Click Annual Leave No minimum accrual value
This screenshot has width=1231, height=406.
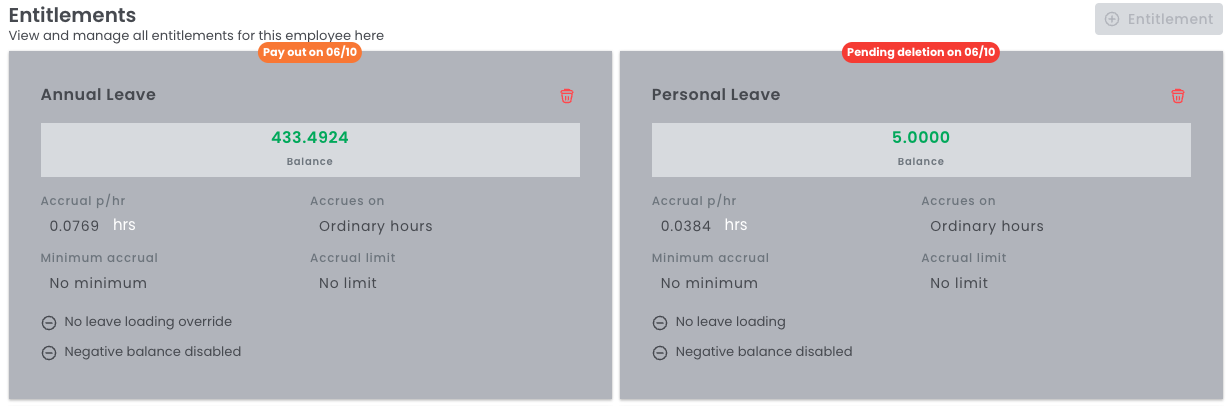click(98, 283)
